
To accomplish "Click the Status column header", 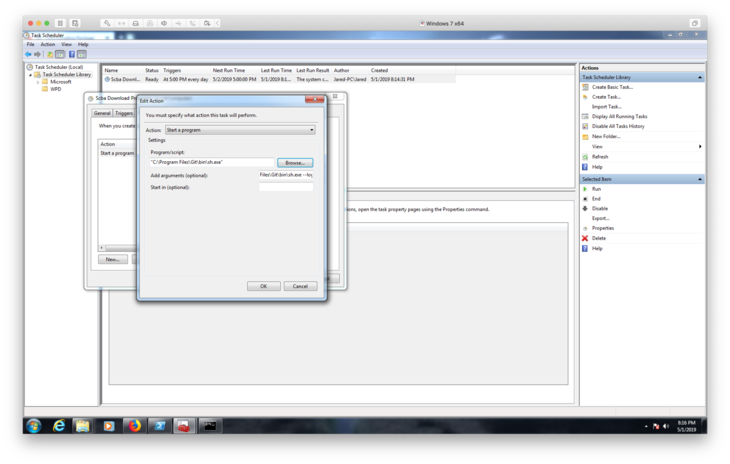I will (x=152, y=70).
